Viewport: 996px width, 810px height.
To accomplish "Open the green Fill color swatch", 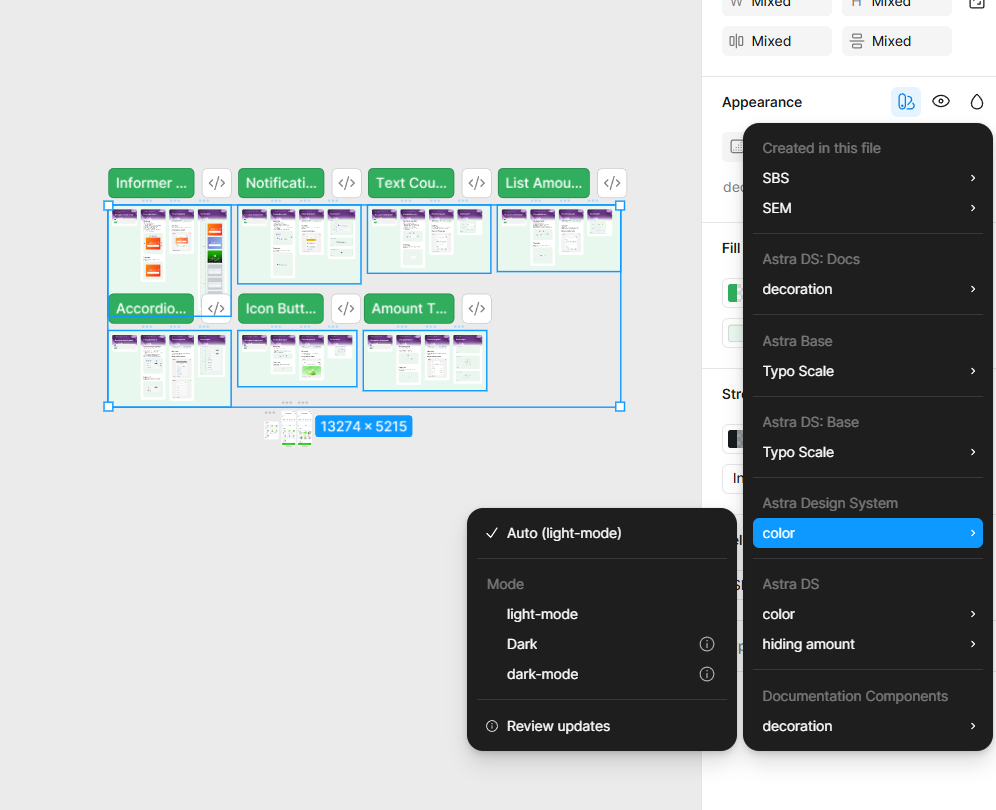I will pyautogui.click(x=735, y=293).
